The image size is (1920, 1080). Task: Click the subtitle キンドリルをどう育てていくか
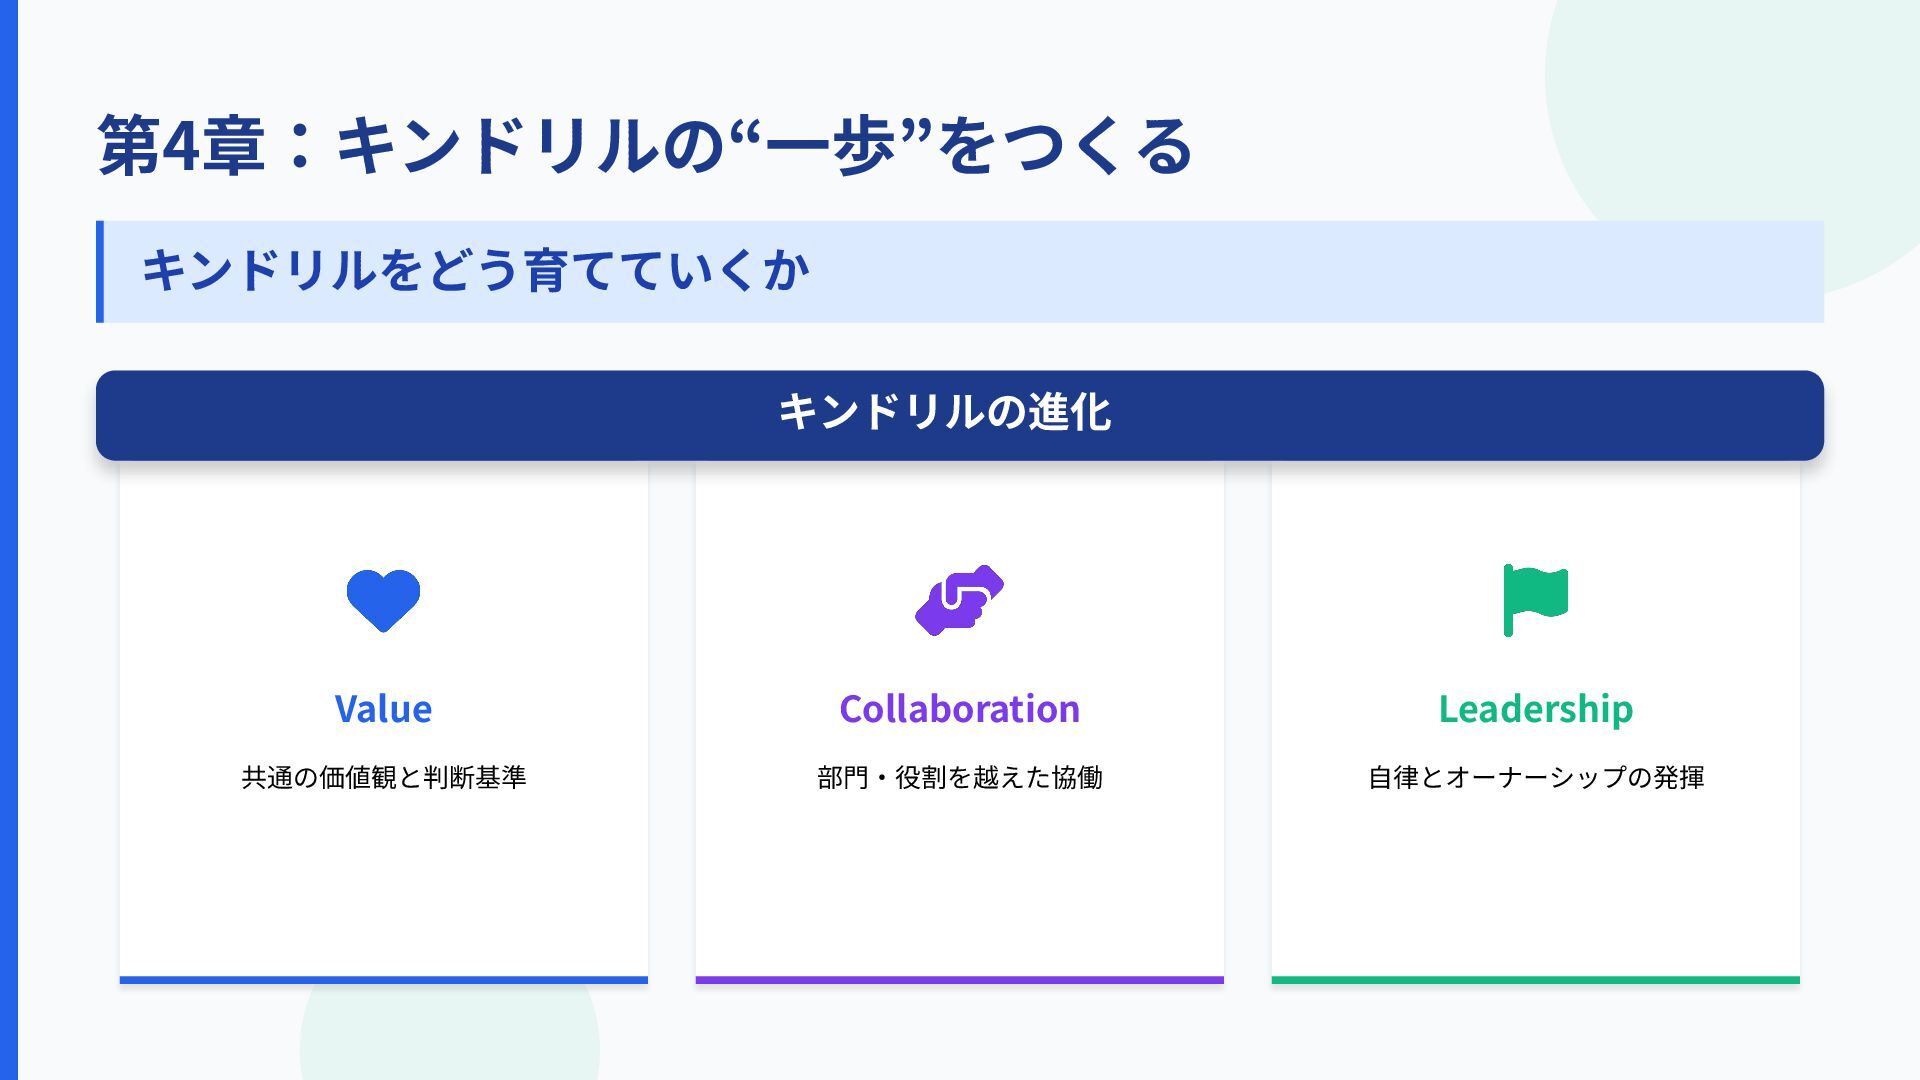point(475,271)
